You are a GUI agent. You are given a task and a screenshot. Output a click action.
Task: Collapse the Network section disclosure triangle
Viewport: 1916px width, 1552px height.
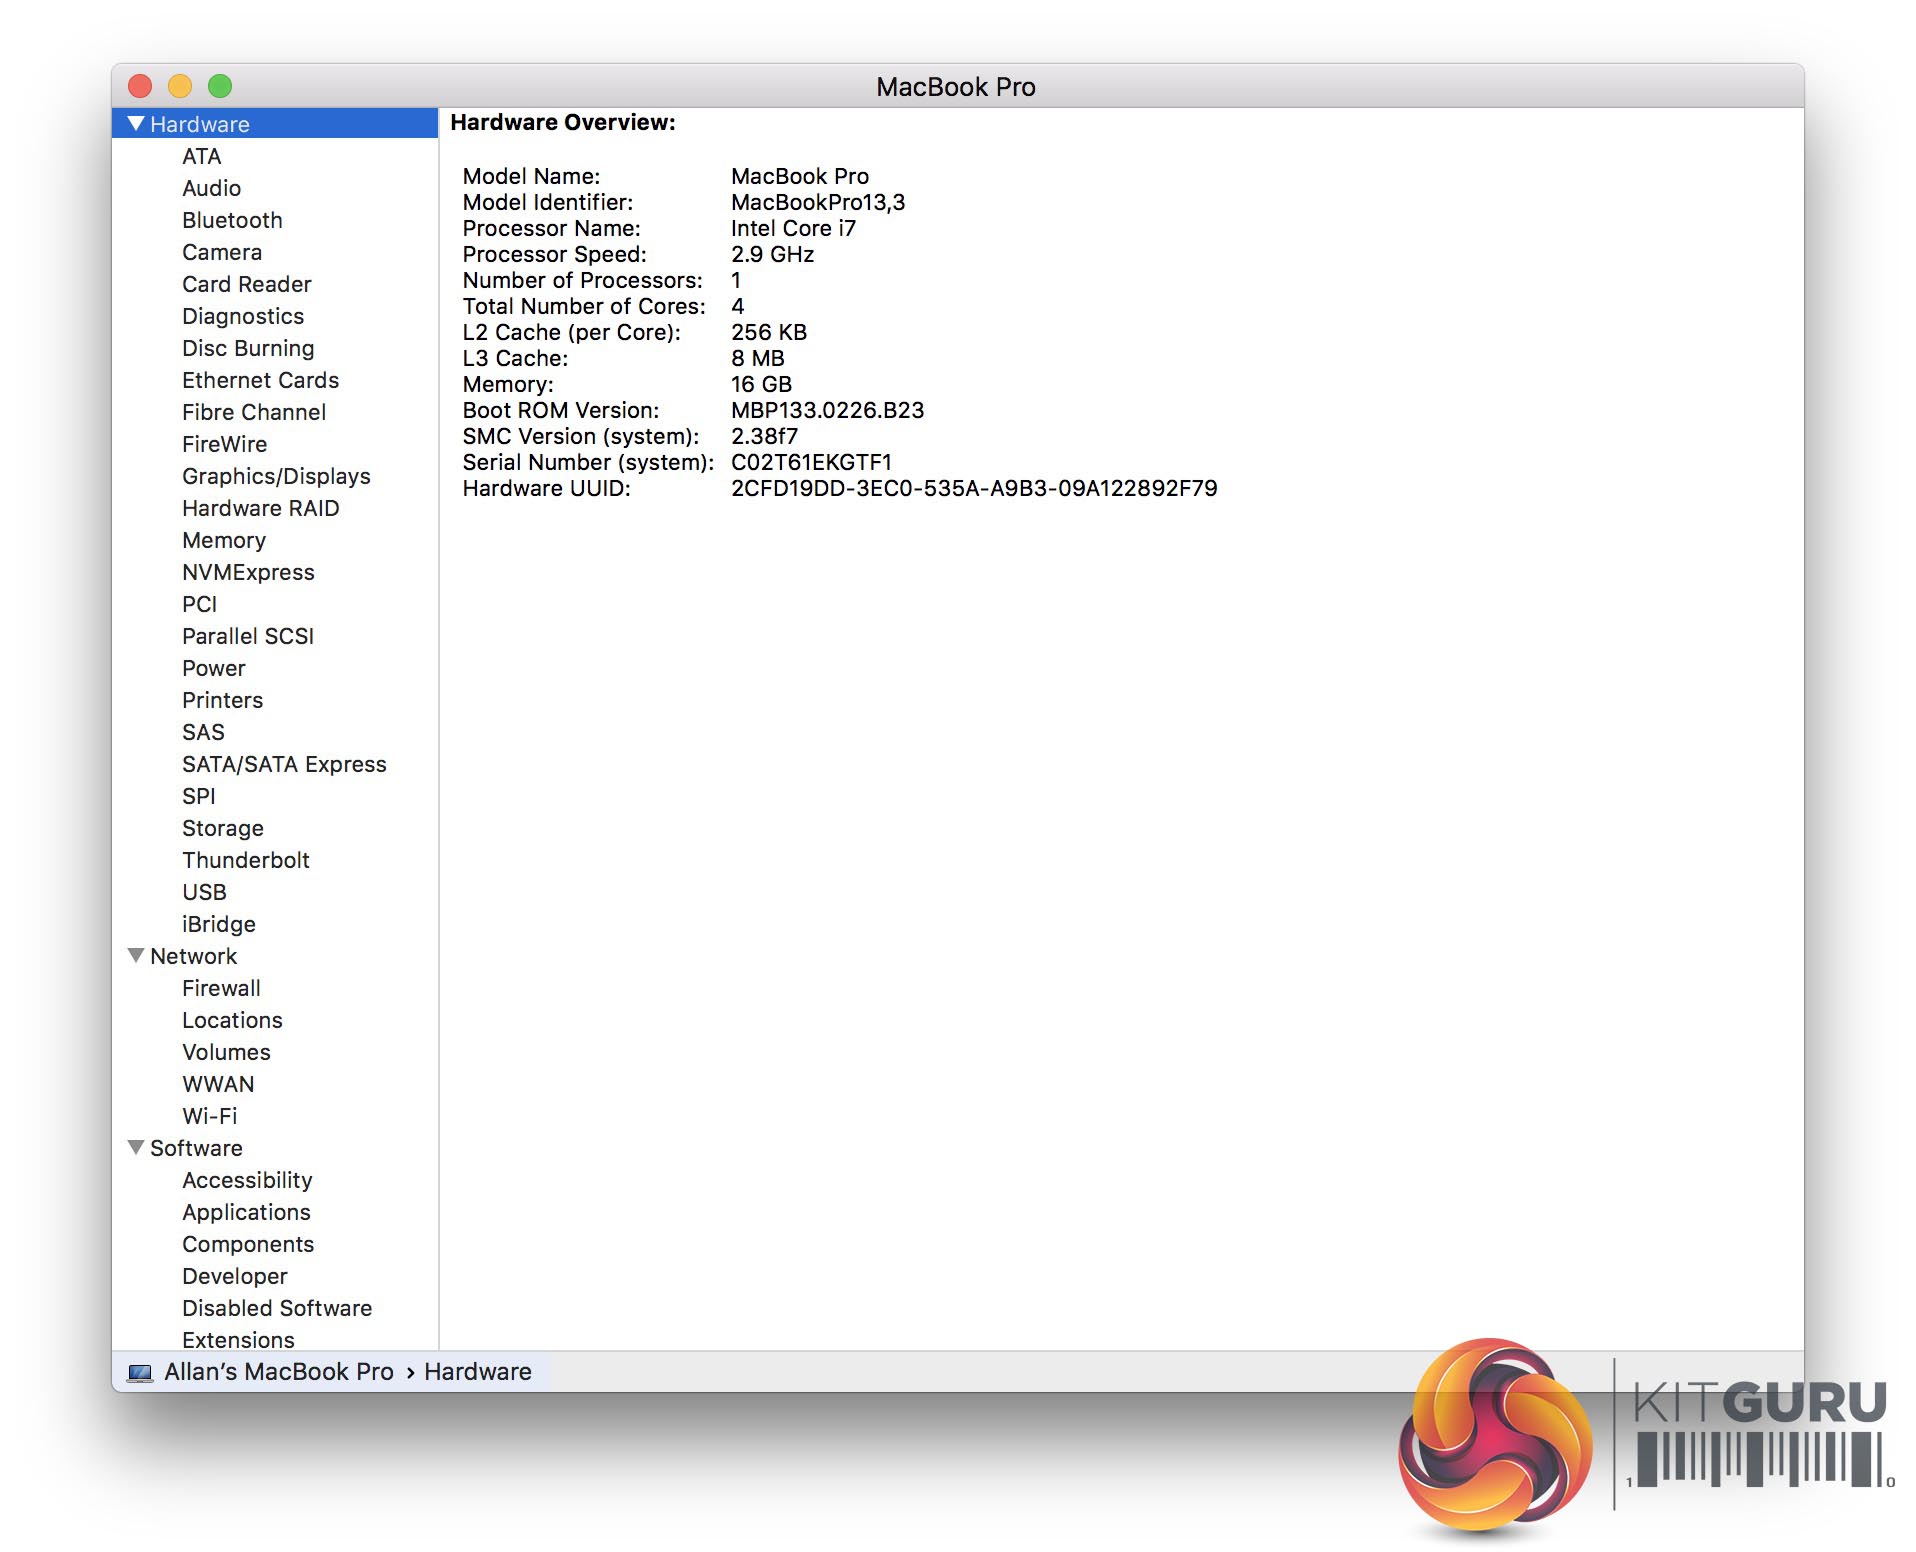tap(136, 955)
